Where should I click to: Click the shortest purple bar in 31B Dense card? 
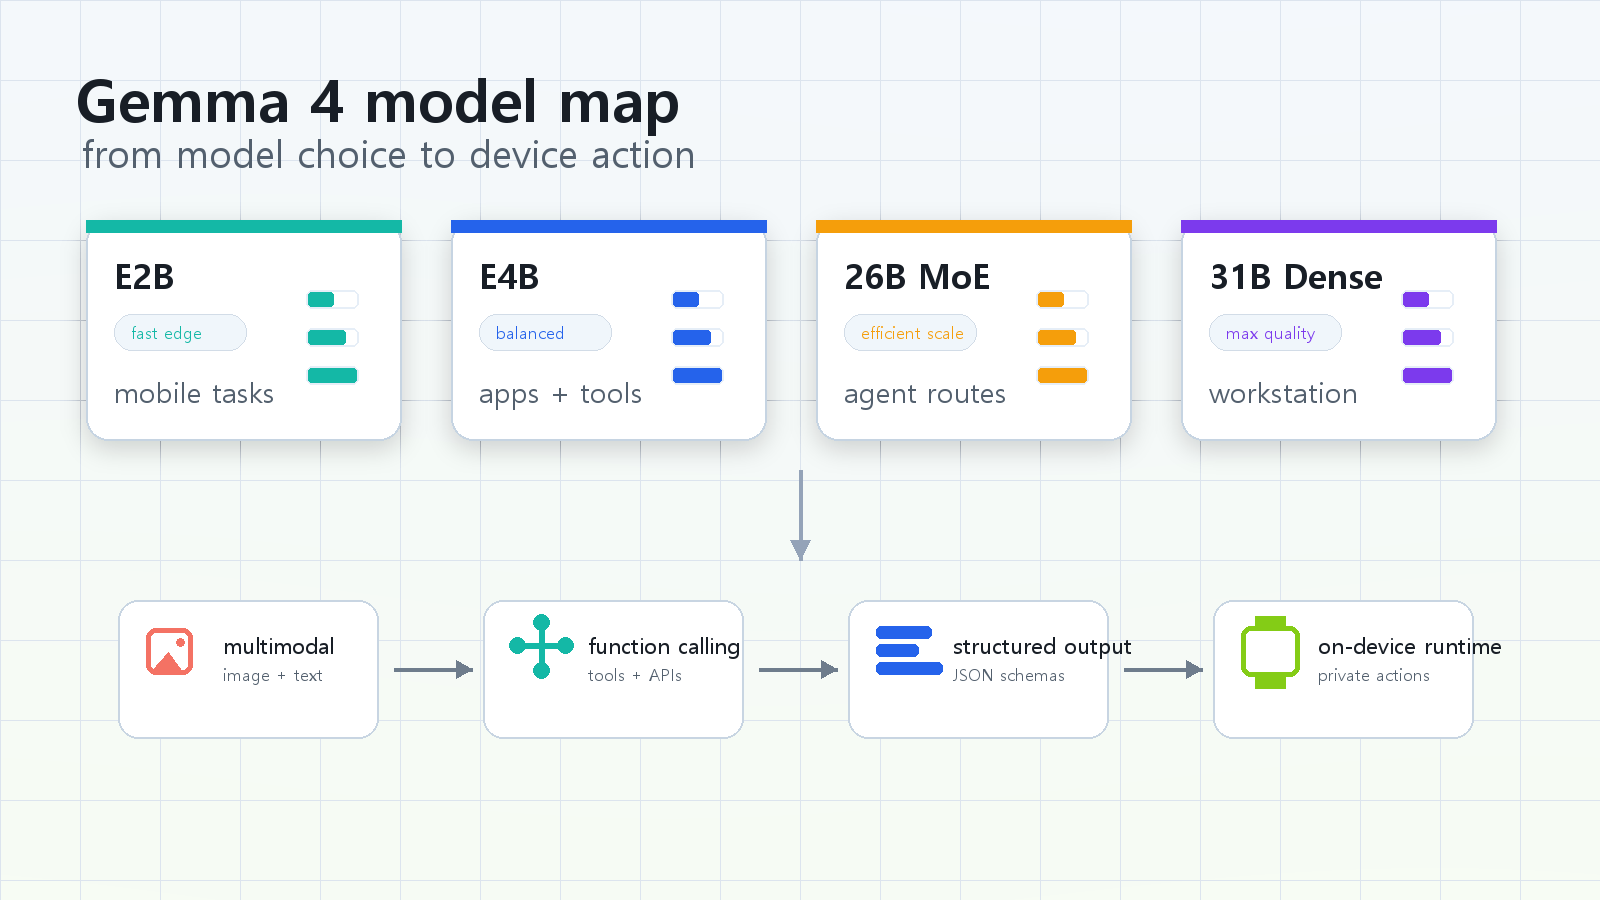1416,299
